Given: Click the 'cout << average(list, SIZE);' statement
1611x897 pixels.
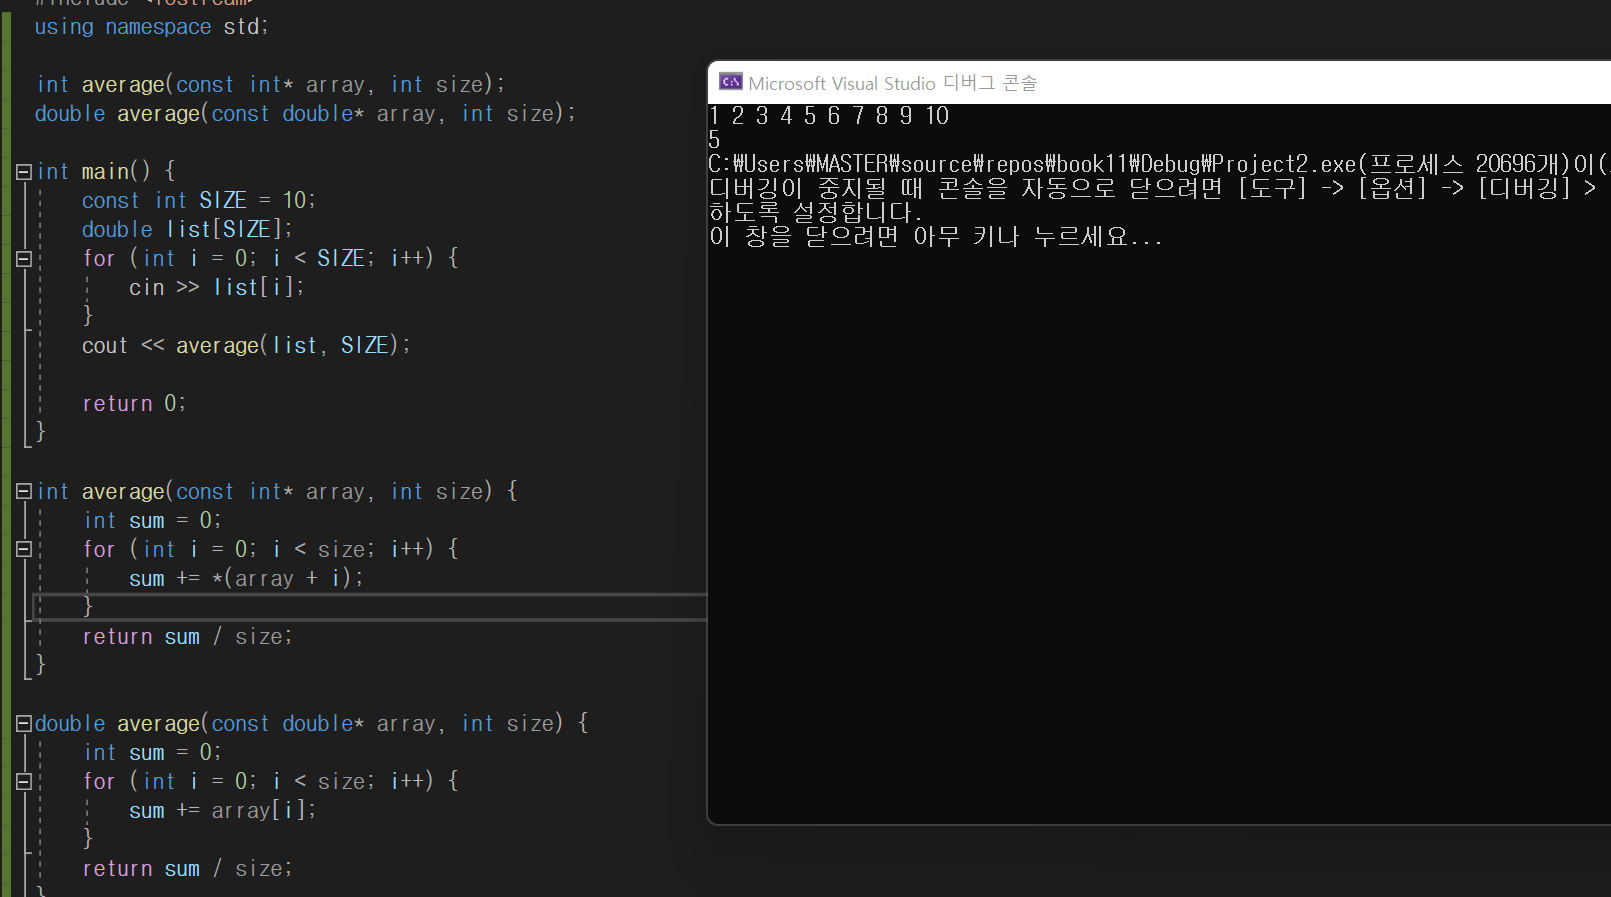Looking at the screenshot, I should (x=246, y=345).
